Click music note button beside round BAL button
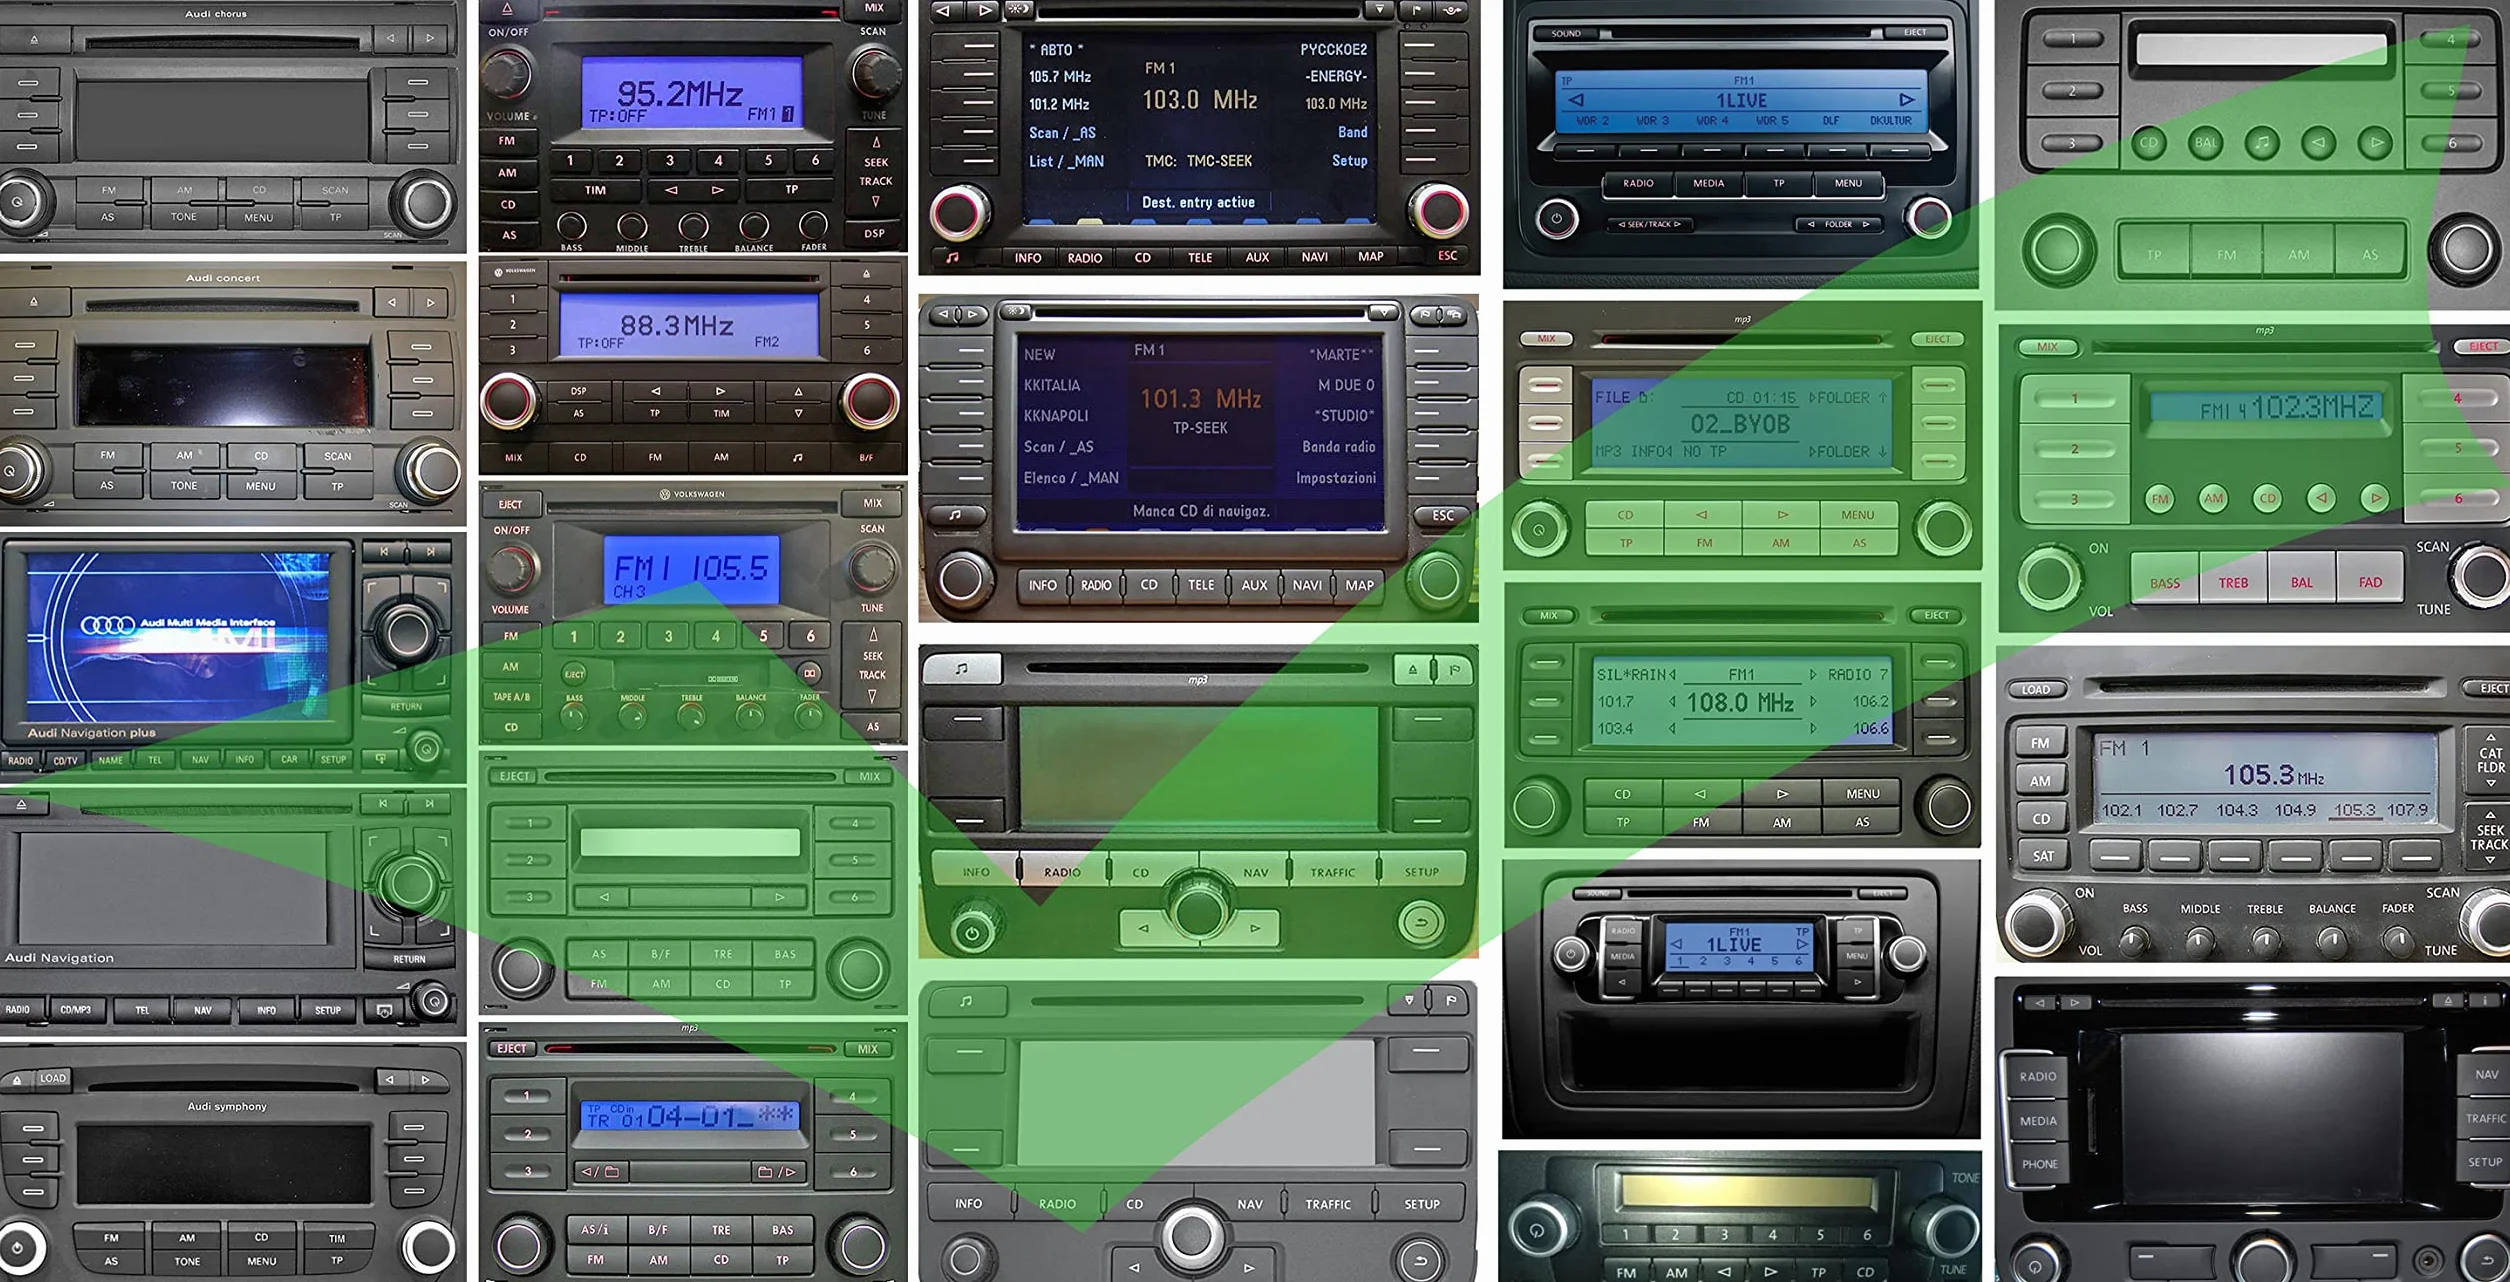Image resolution: width=2510 pixels, height=1282 pixels. coord(2262,143)
